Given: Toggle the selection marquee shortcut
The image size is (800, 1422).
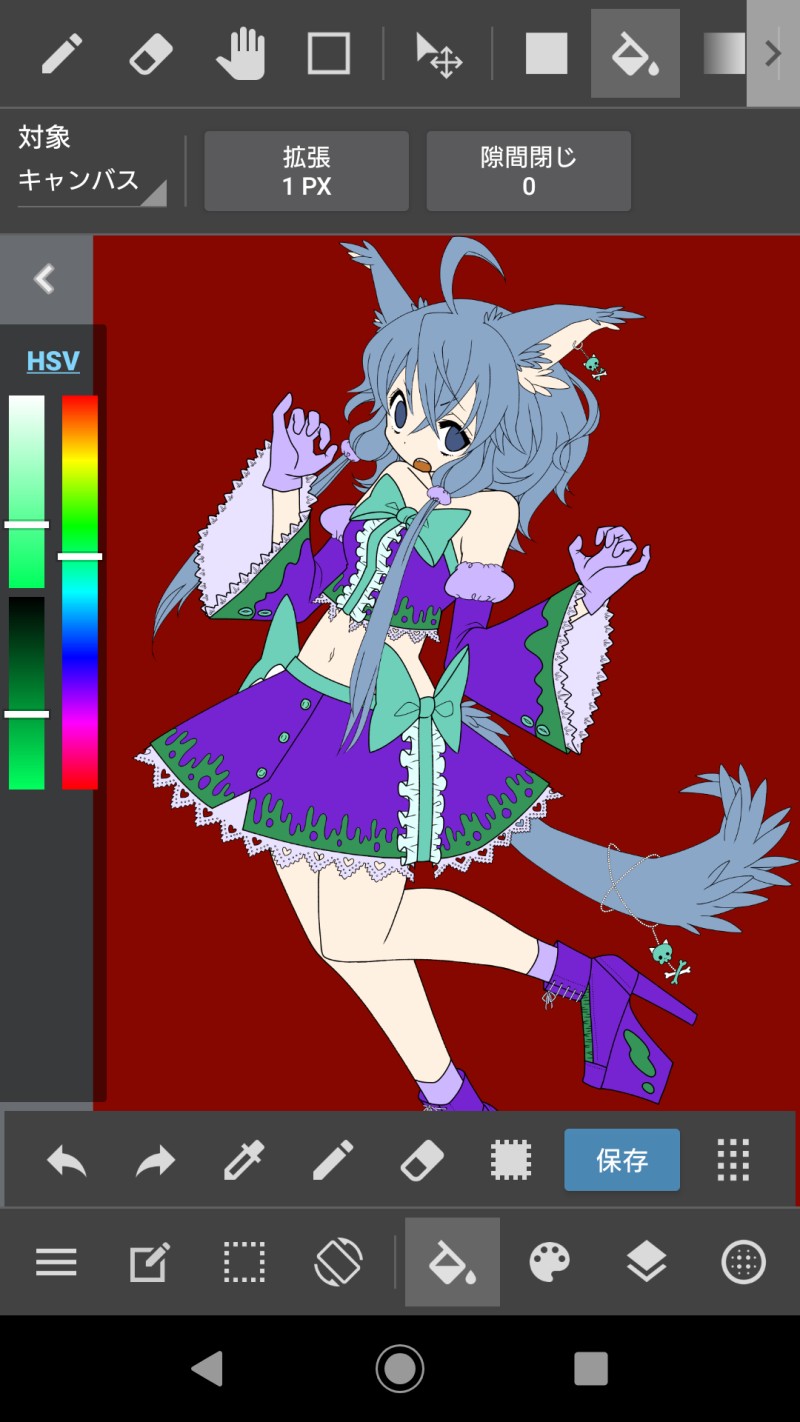Looking at the screenshot, I should [x=510, y=1161].
